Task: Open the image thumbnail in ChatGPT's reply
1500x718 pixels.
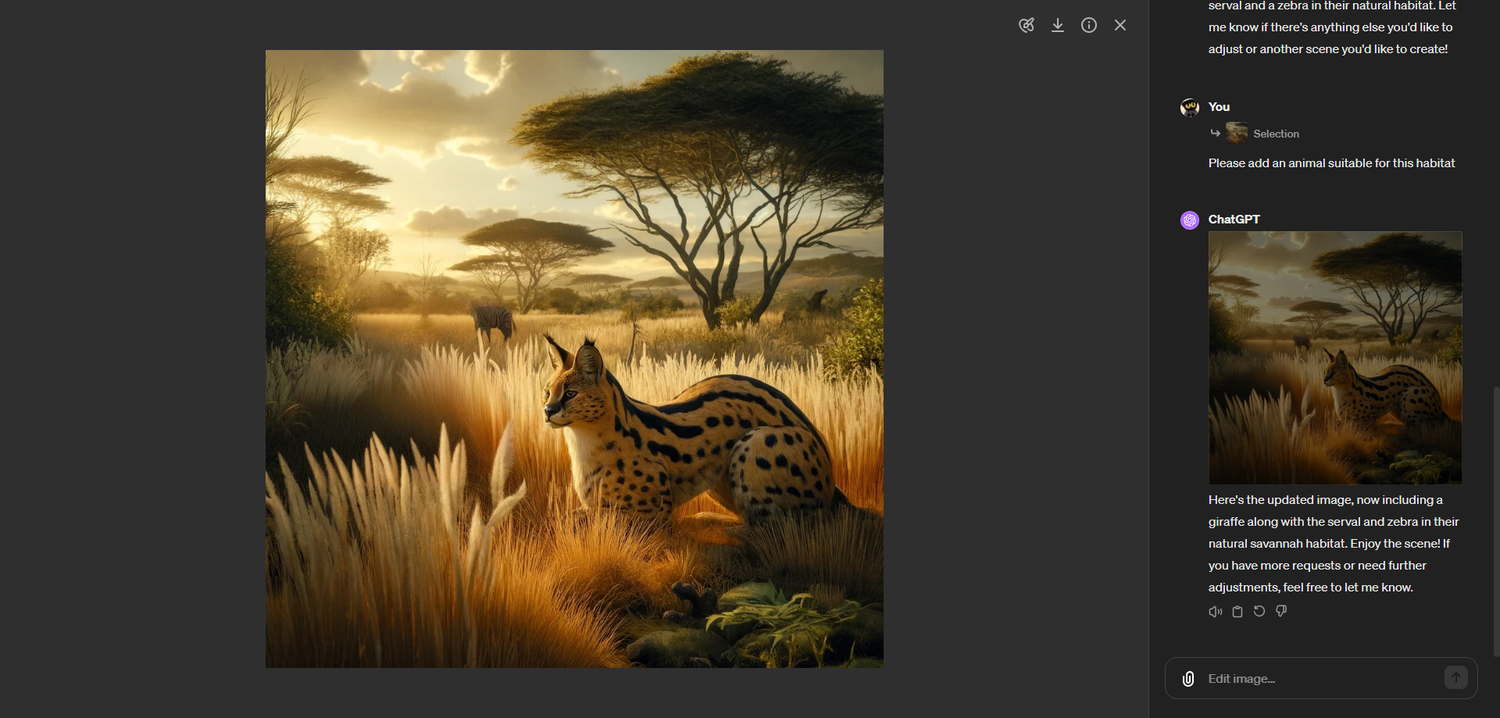Action: 1335,358
